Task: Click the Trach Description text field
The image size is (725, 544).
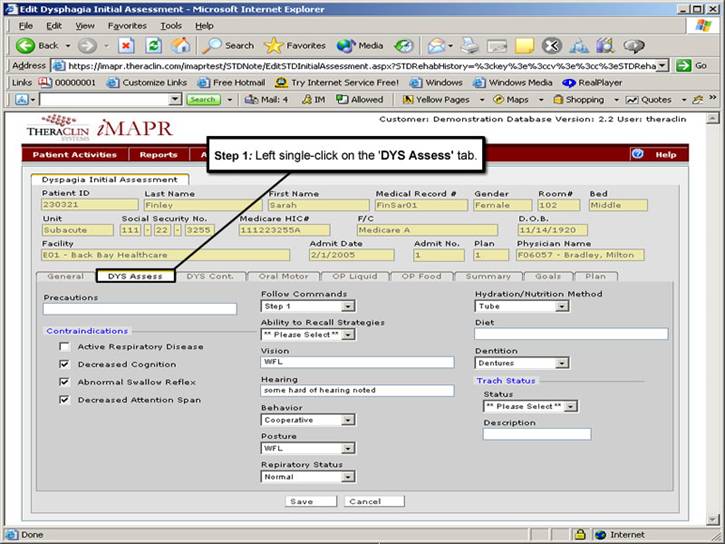Action: pyautogui.click(x=537, y=434)
